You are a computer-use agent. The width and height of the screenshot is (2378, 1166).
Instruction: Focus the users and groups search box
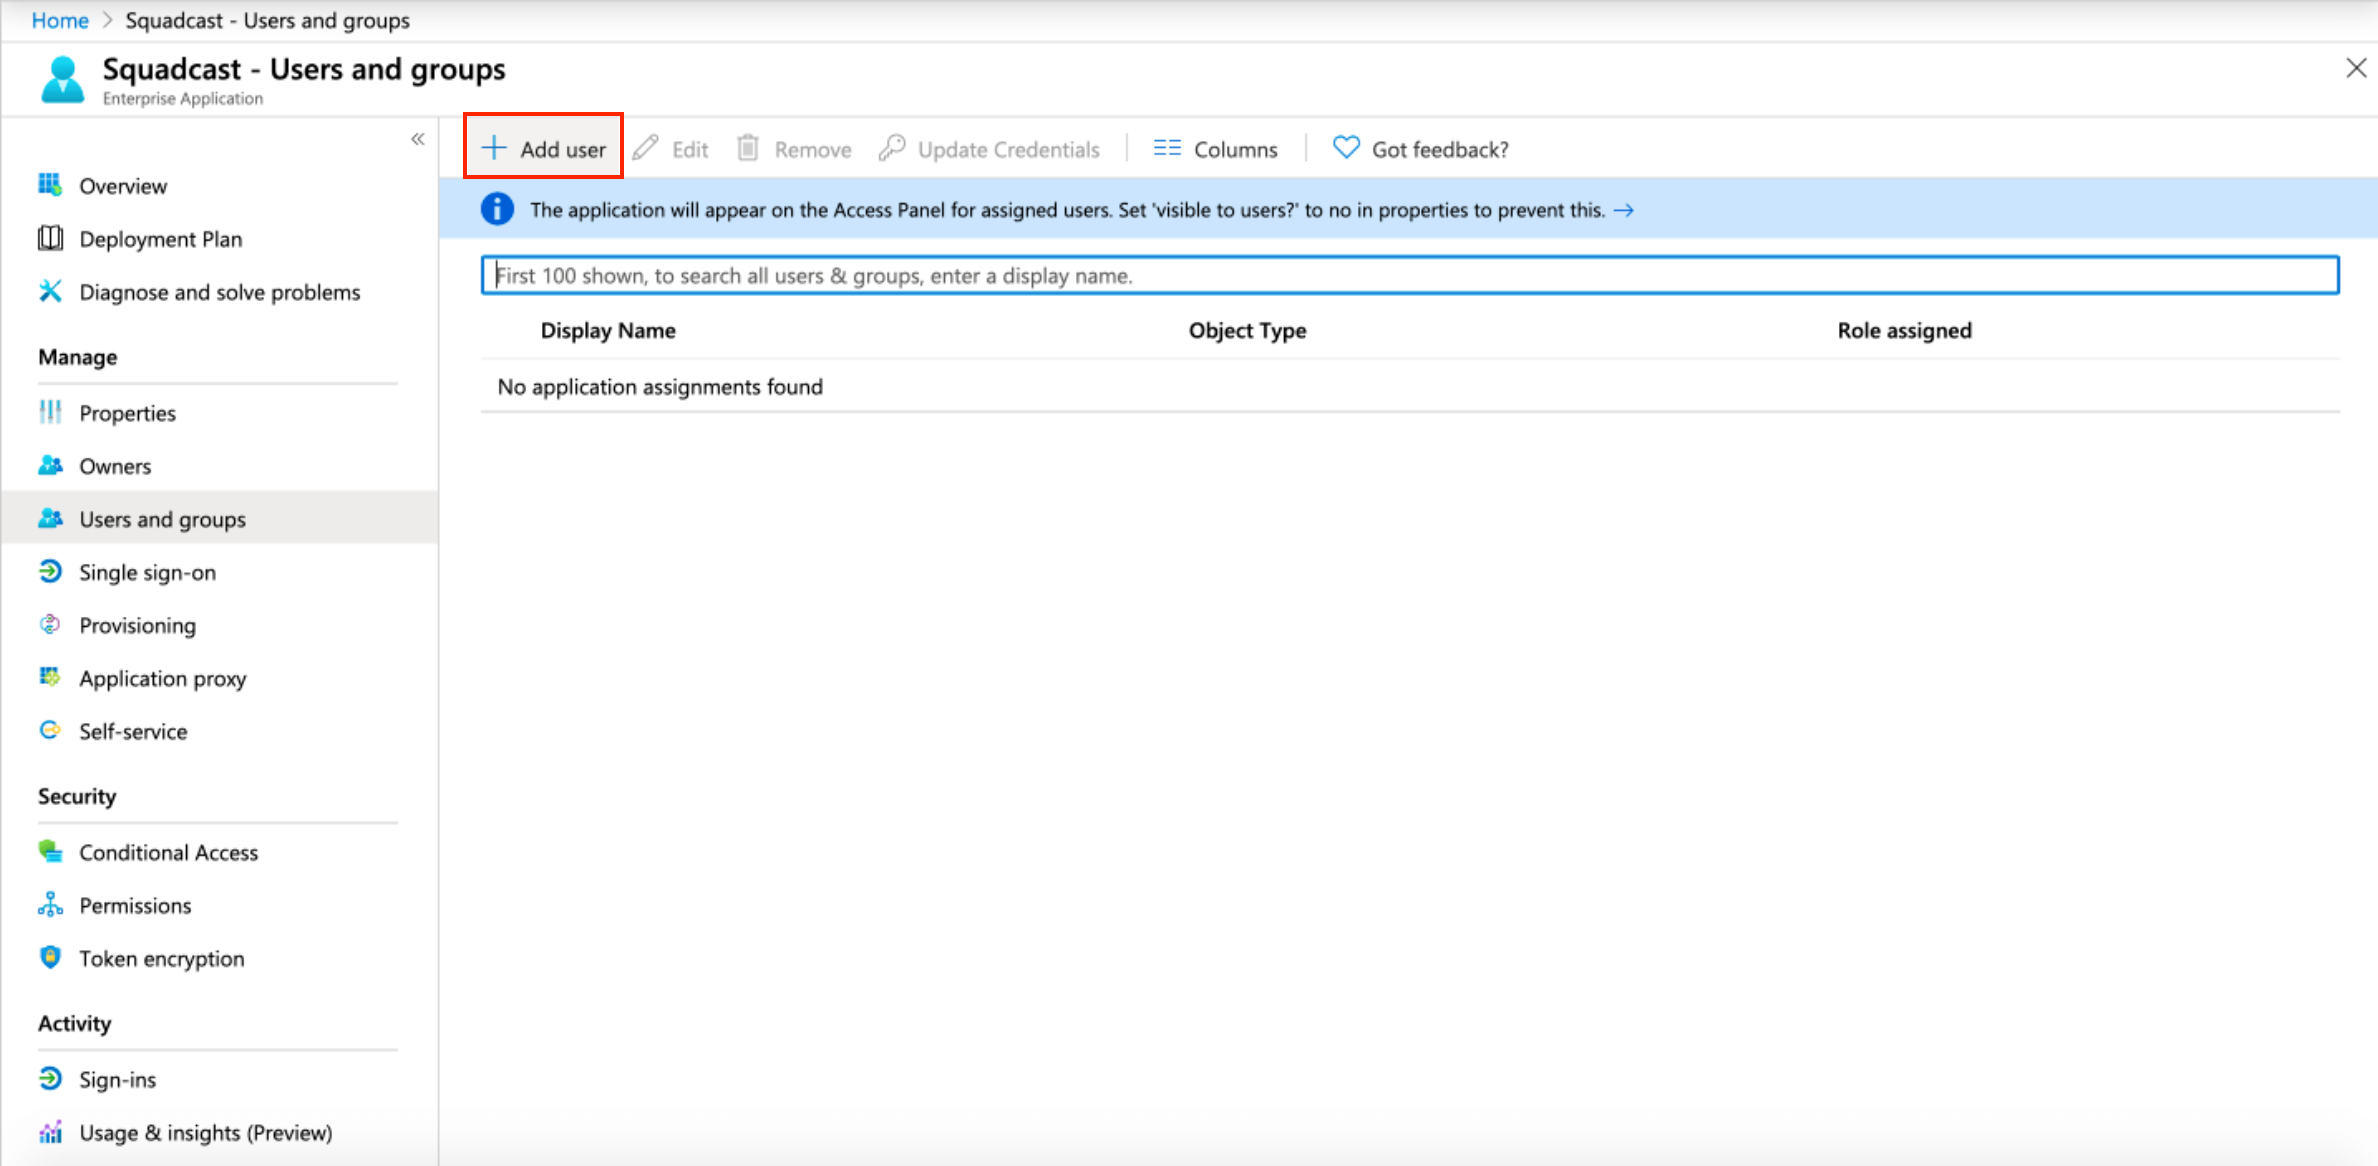point(1410,275)
